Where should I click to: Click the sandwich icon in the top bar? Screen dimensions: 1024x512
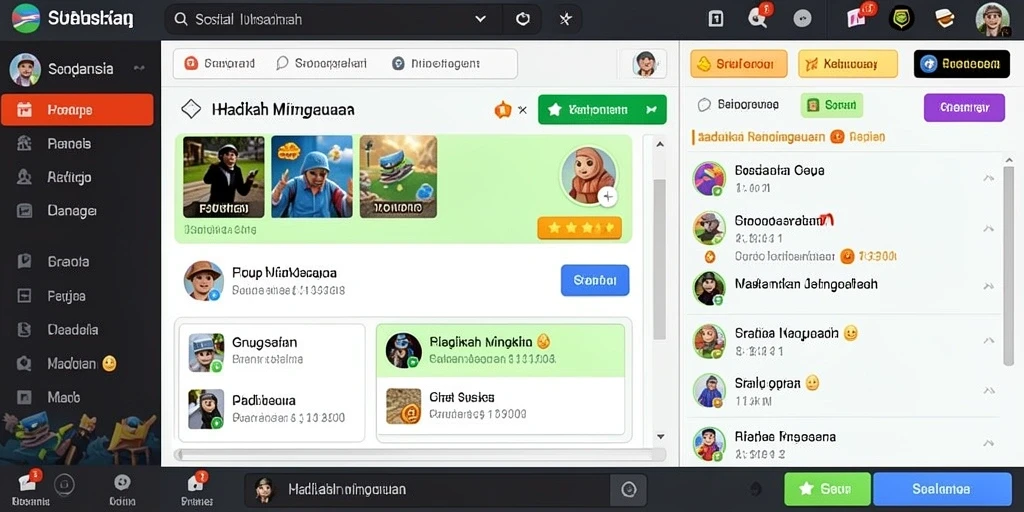click(944, 18)
